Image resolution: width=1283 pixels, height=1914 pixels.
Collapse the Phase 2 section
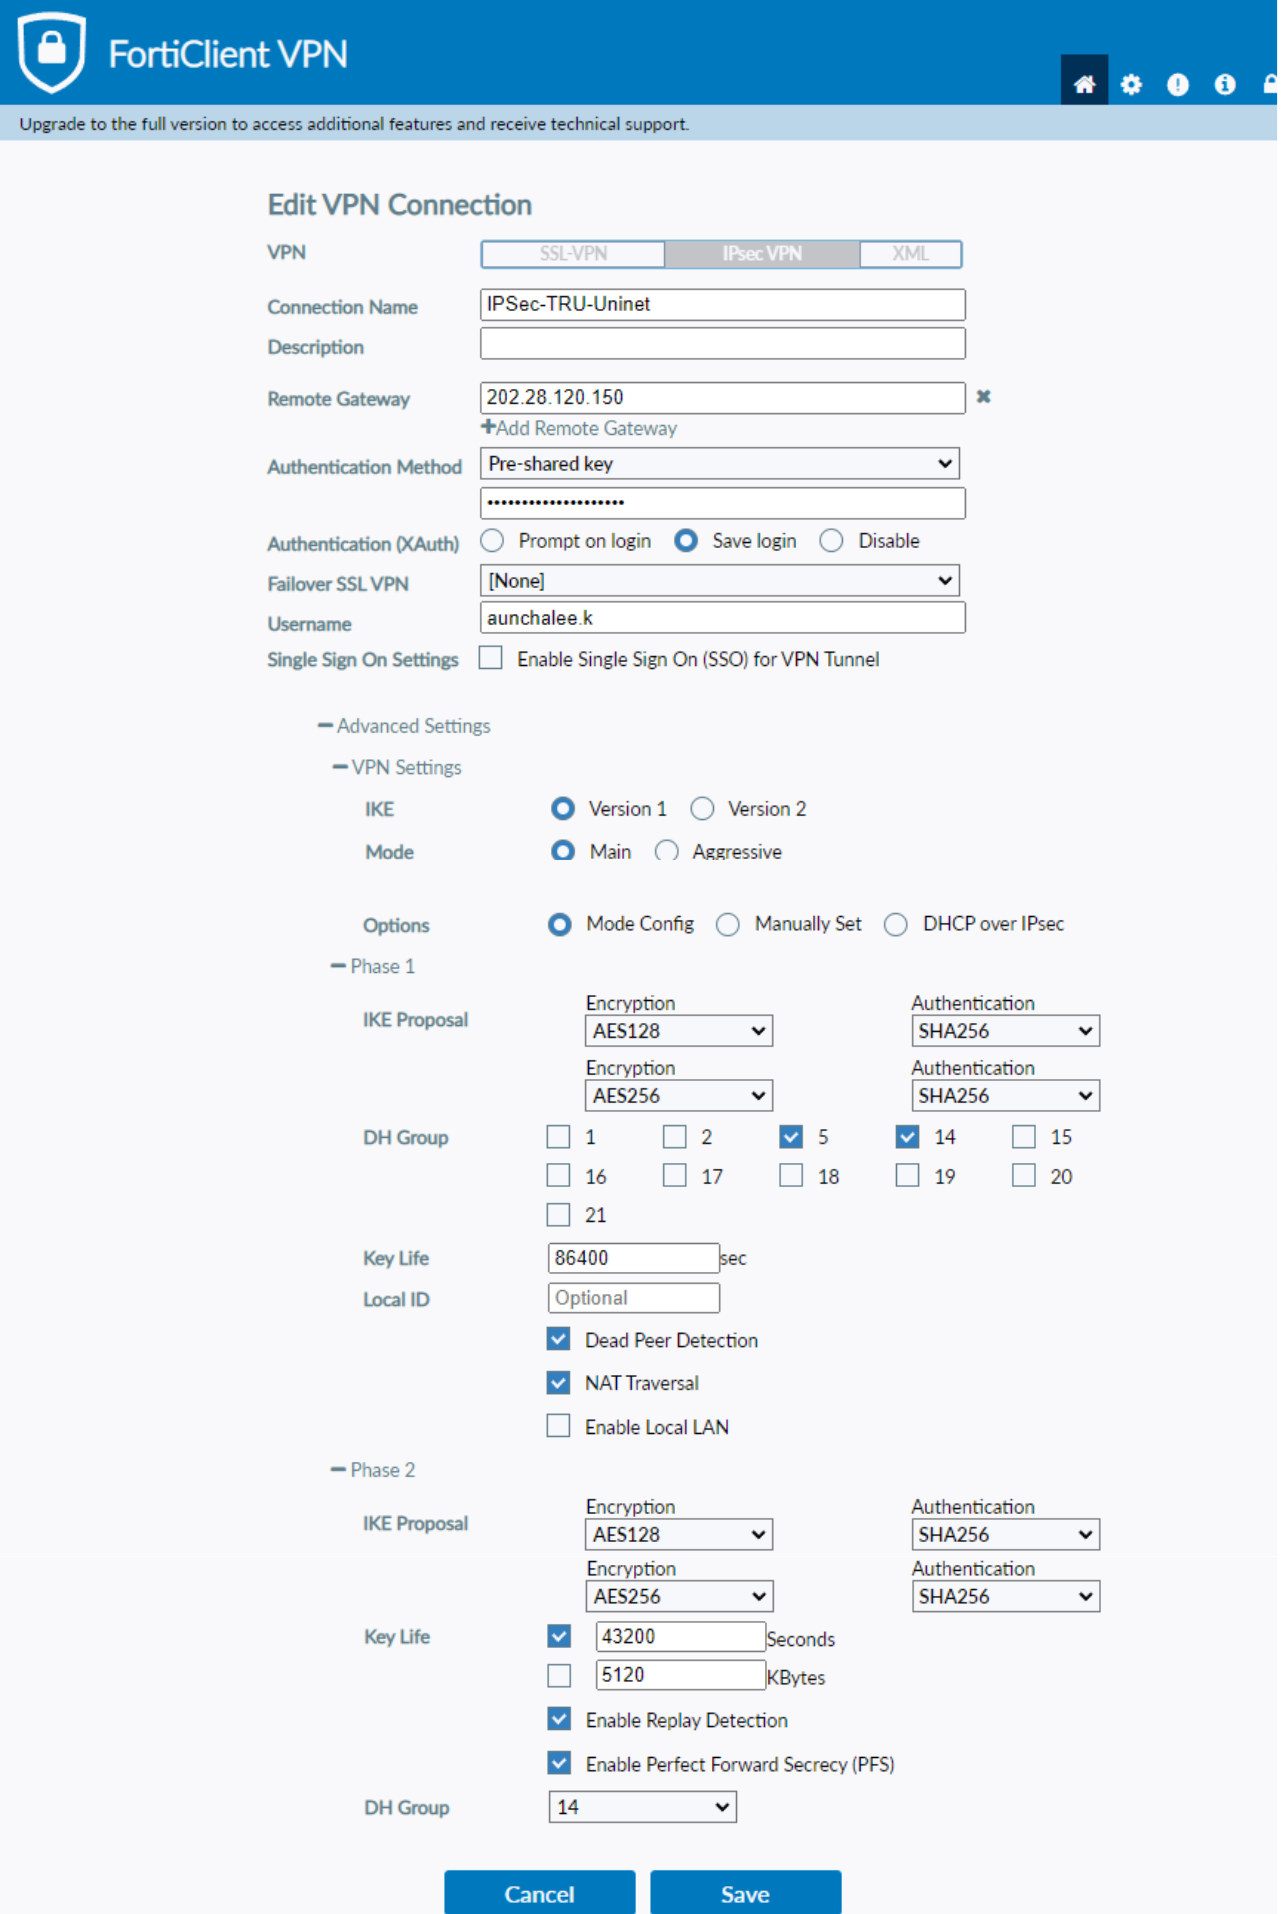[x=373, y=1470]
